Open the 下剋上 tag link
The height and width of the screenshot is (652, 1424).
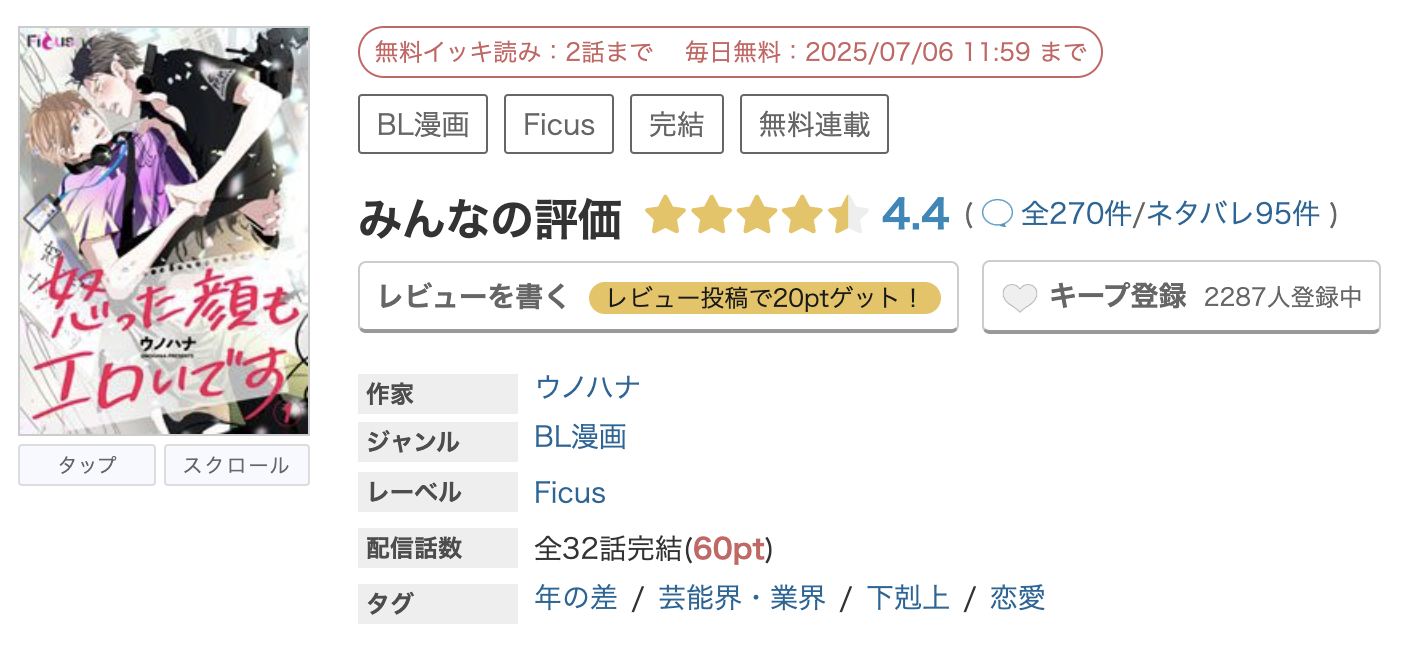pyautogui.click(x=908, y=598)
